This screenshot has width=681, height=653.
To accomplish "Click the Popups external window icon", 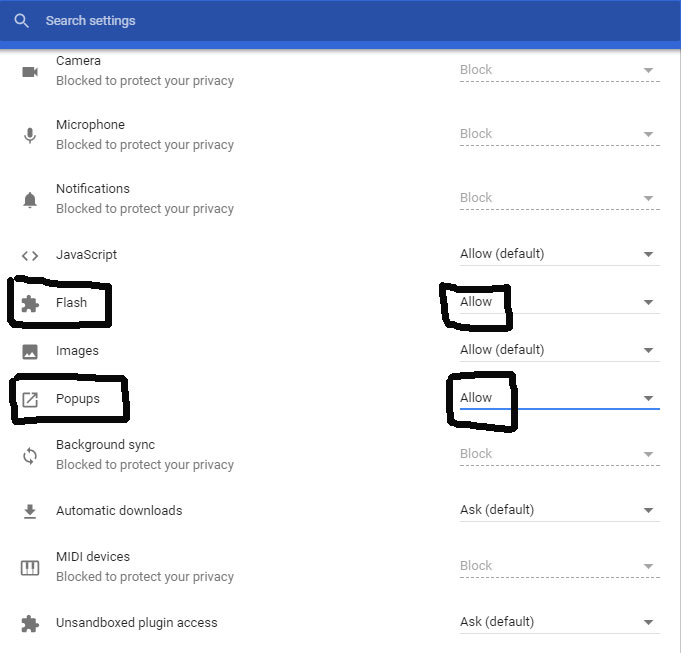I will (30, 399).
